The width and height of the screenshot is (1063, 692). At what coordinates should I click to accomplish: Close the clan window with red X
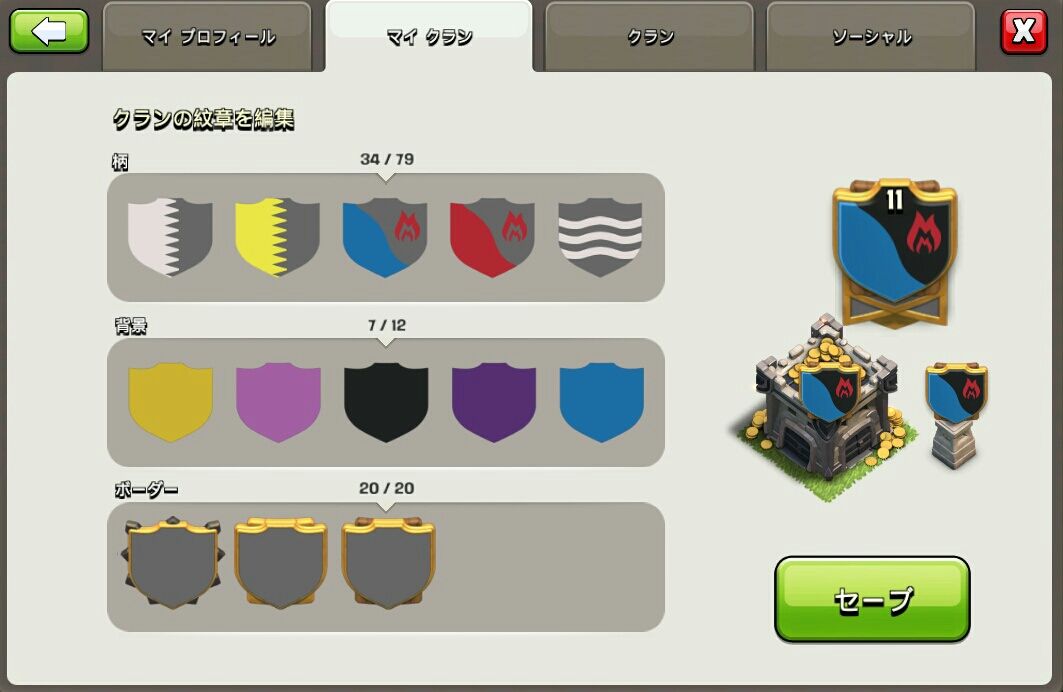pos(1024,31)
